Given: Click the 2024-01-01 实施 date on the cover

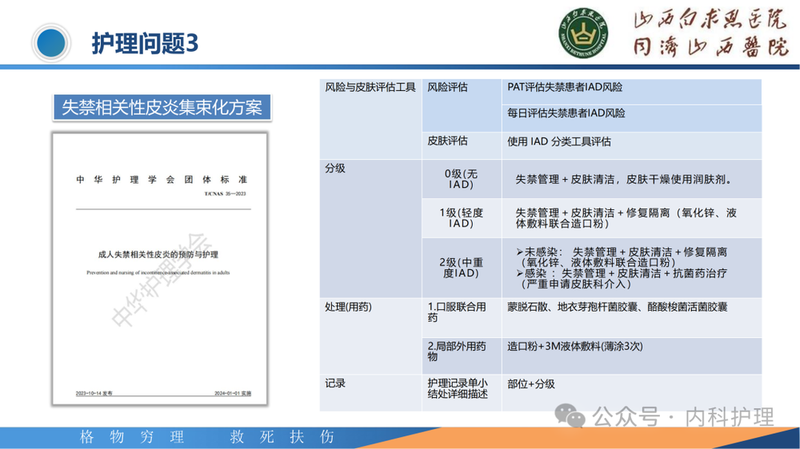Looking at the screenshot, I should pos(233,393).
